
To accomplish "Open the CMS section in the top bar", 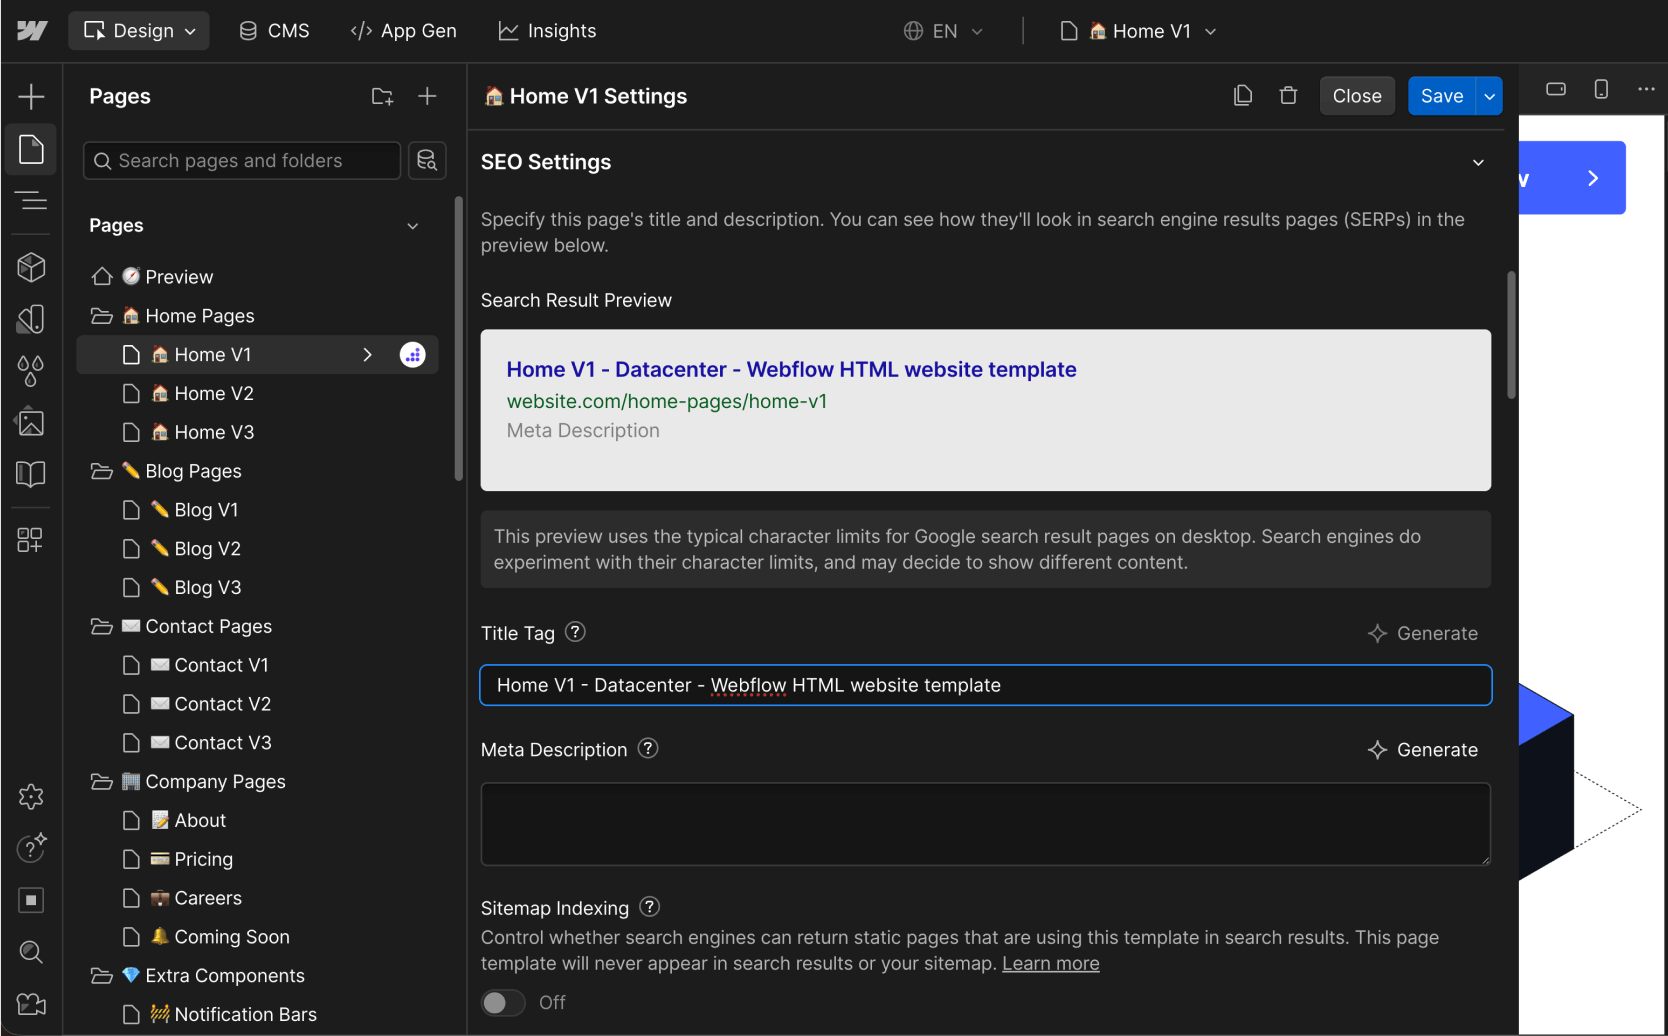I will tap(273, 30).
